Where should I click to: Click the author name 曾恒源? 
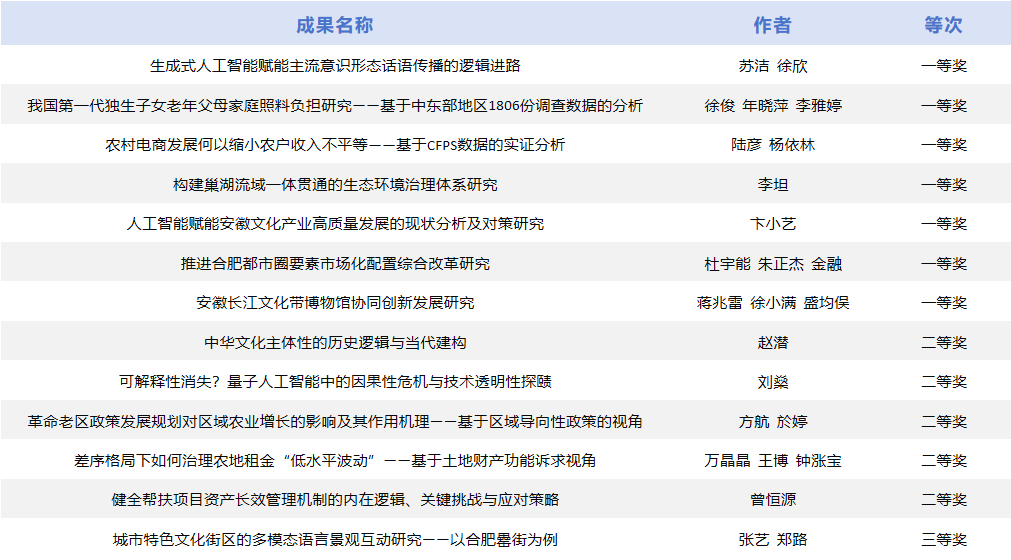click(772, 500)
